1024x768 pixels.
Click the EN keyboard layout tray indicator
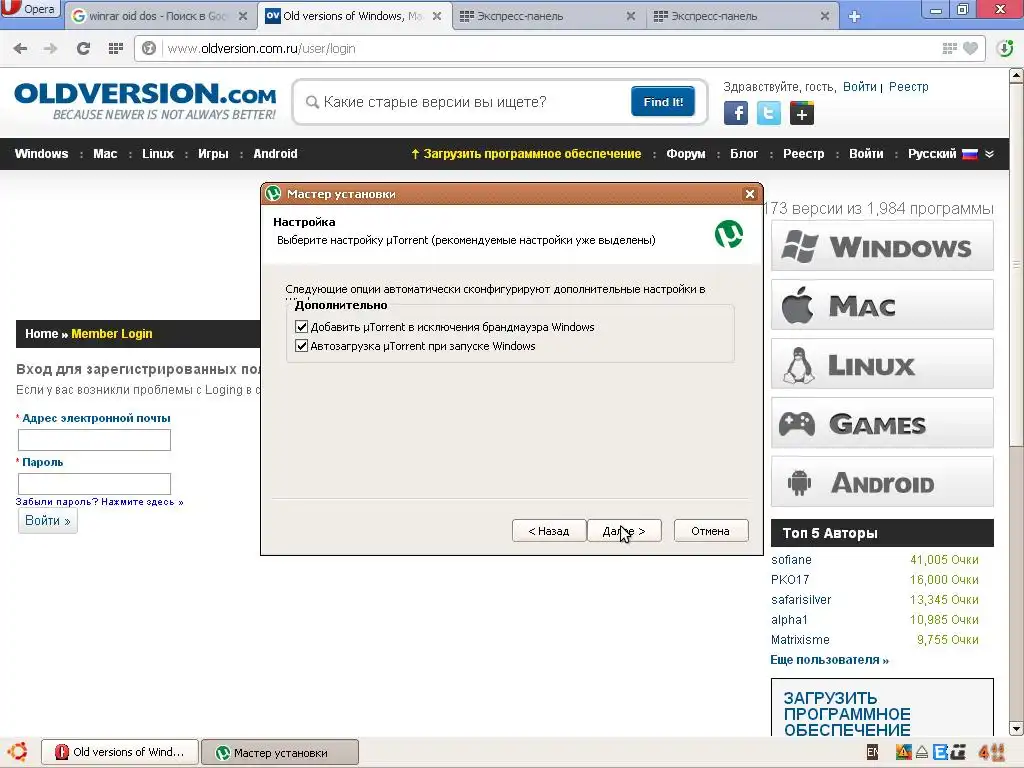point(872,752)
